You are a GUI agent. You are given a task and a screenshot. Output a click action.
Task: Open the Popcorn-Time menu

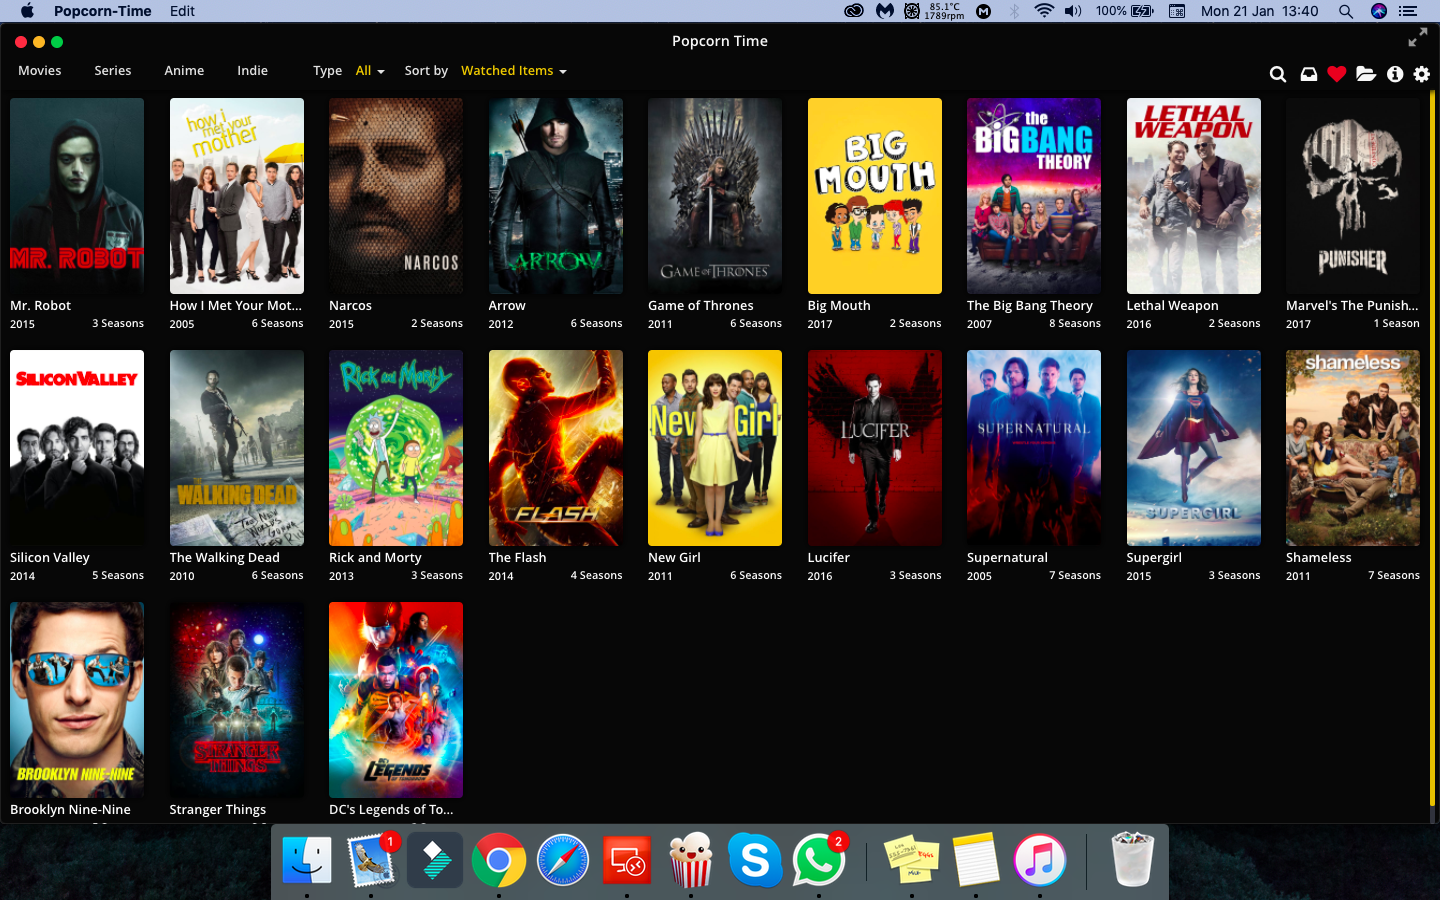click(103, 11)
